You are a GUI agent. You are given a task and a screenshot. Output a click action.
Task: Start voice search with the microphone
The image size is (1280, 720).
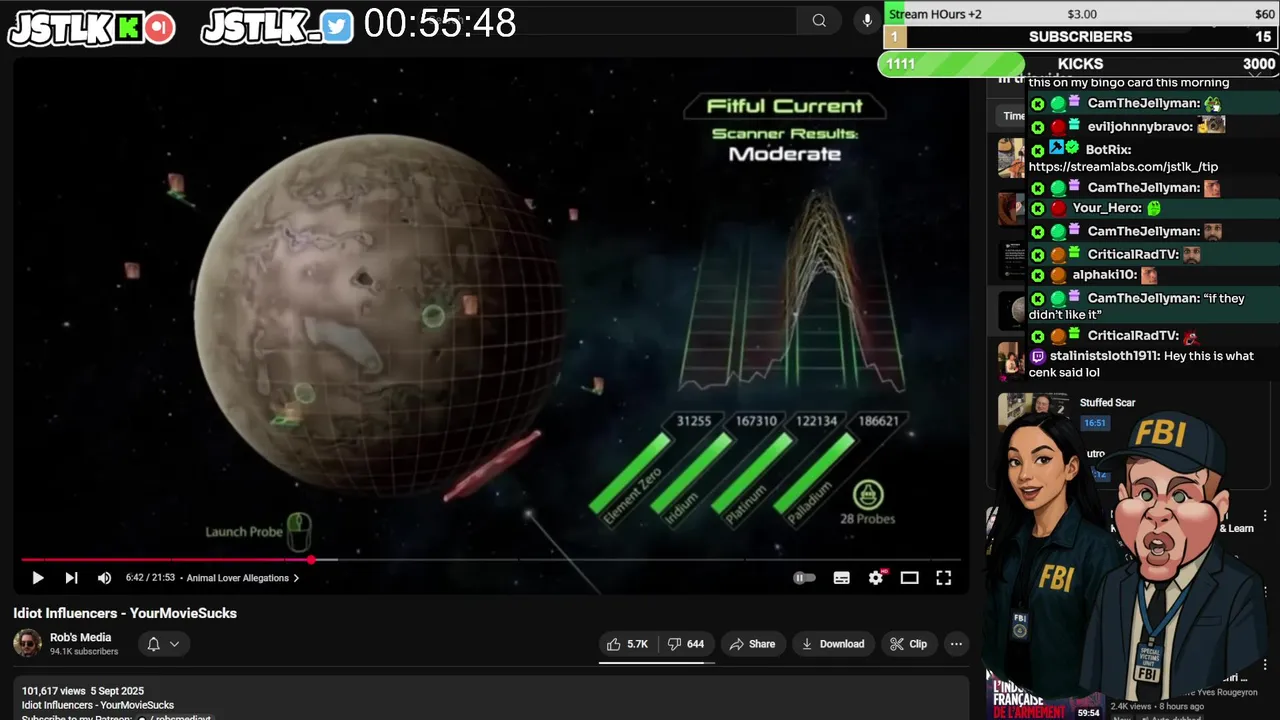coord(867,20)
